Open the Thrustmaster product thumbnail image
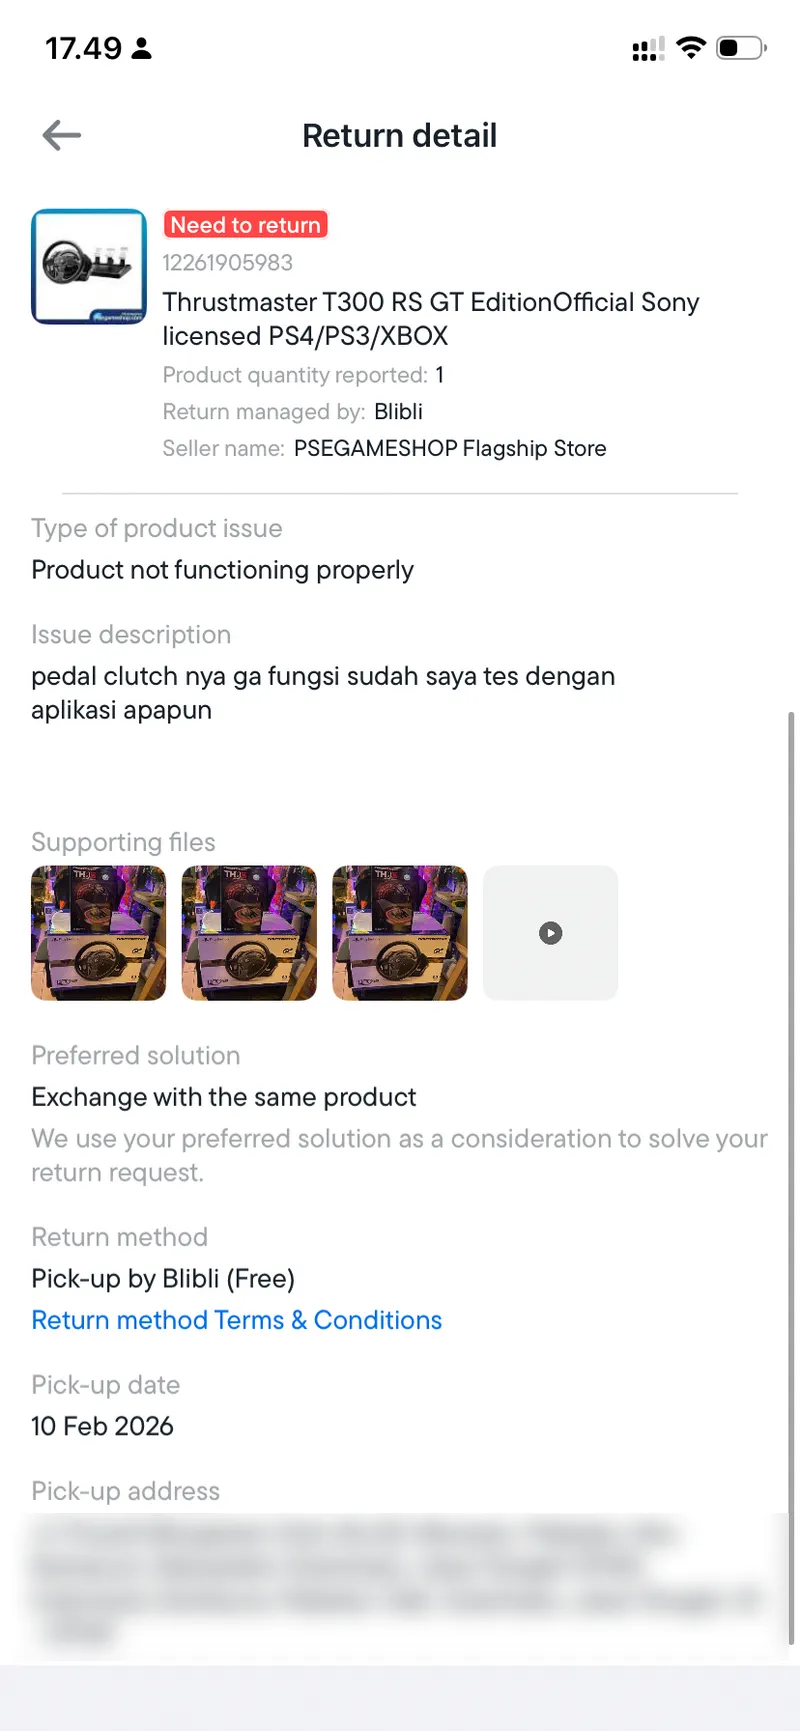 pos(89,267)
